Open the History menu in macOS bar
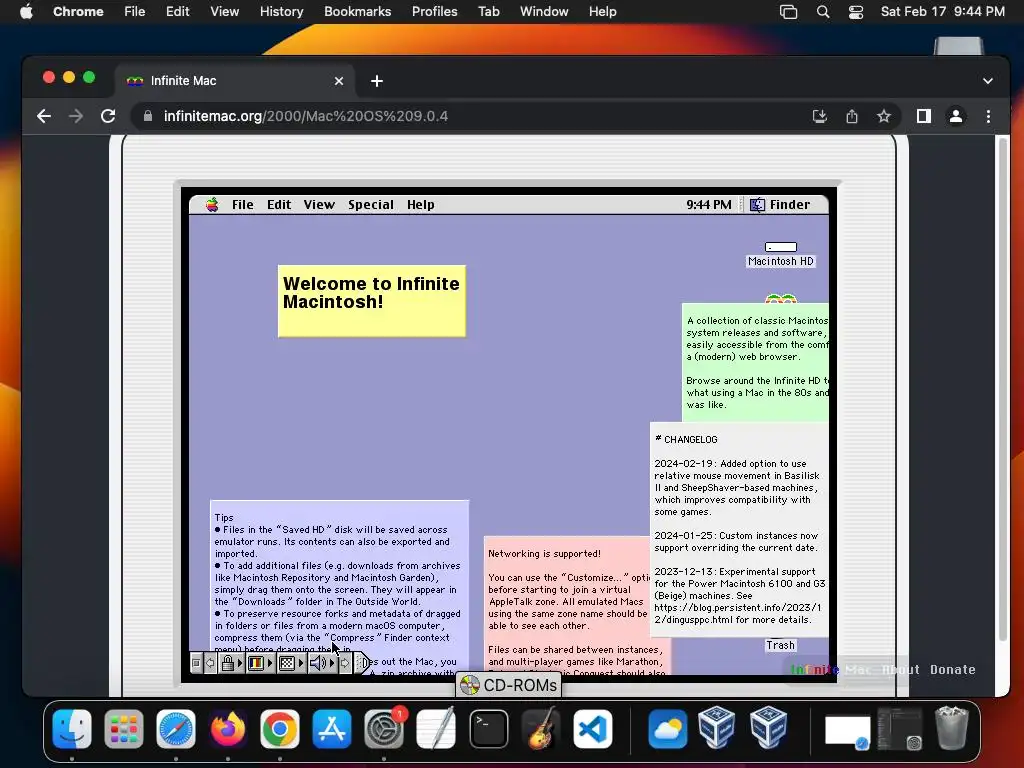This screenshot has width=1024, height=768. (x=281, y=12)
